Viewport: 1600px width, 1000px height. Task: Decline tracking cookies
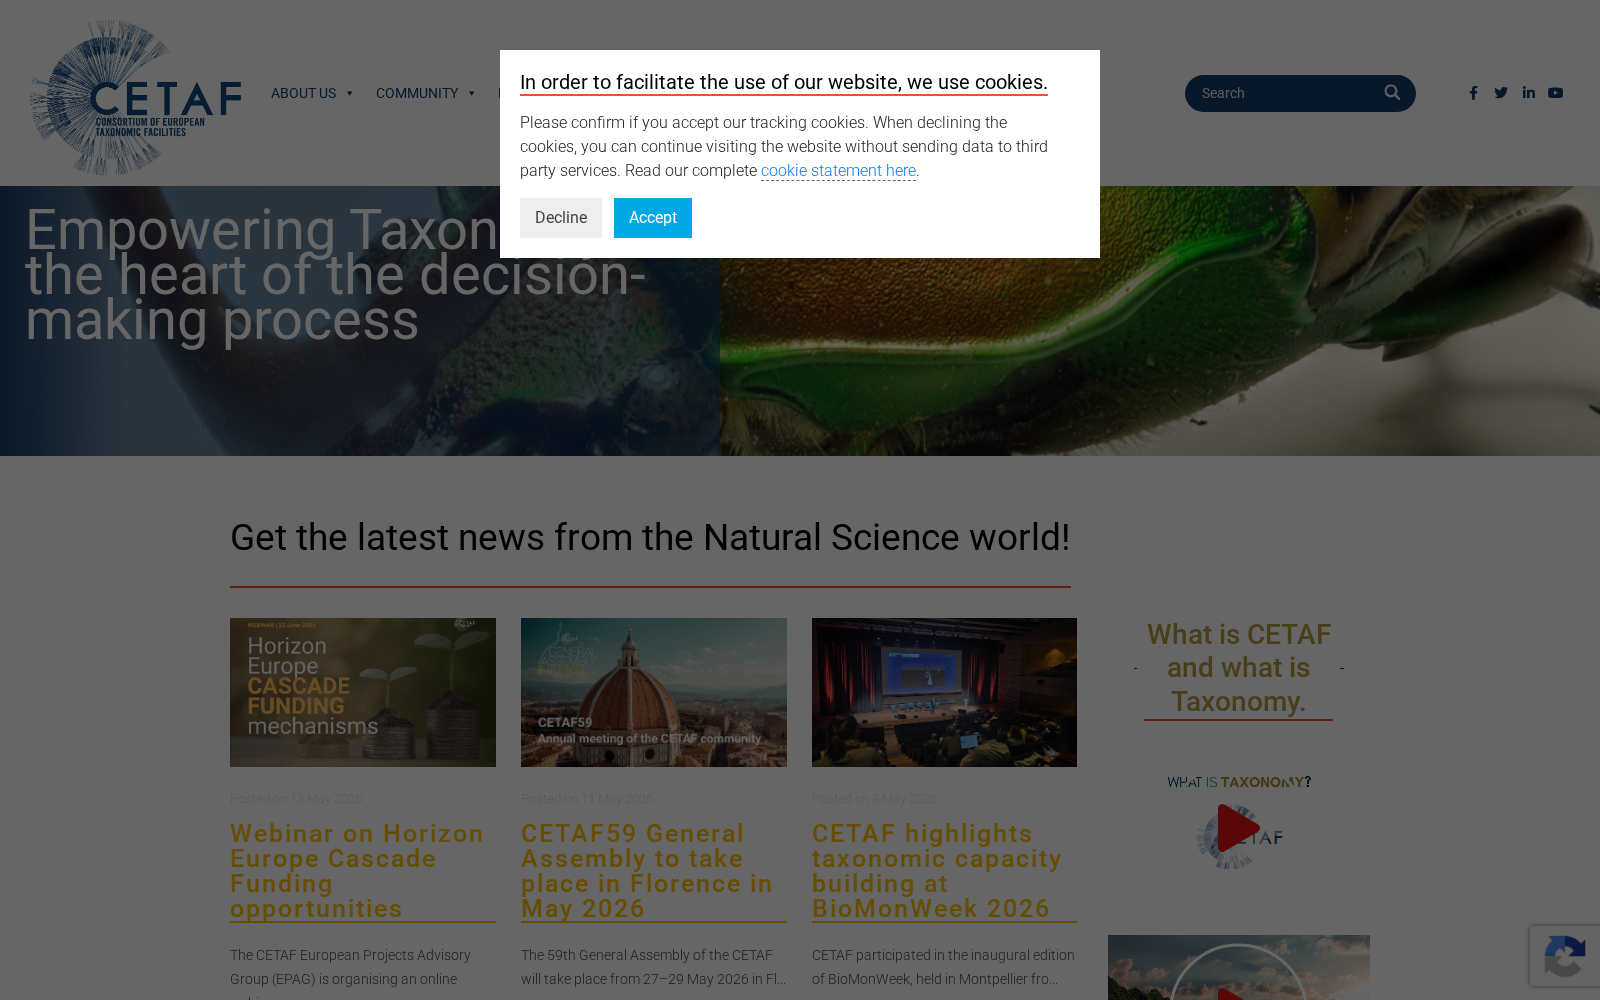coord(561,218)
